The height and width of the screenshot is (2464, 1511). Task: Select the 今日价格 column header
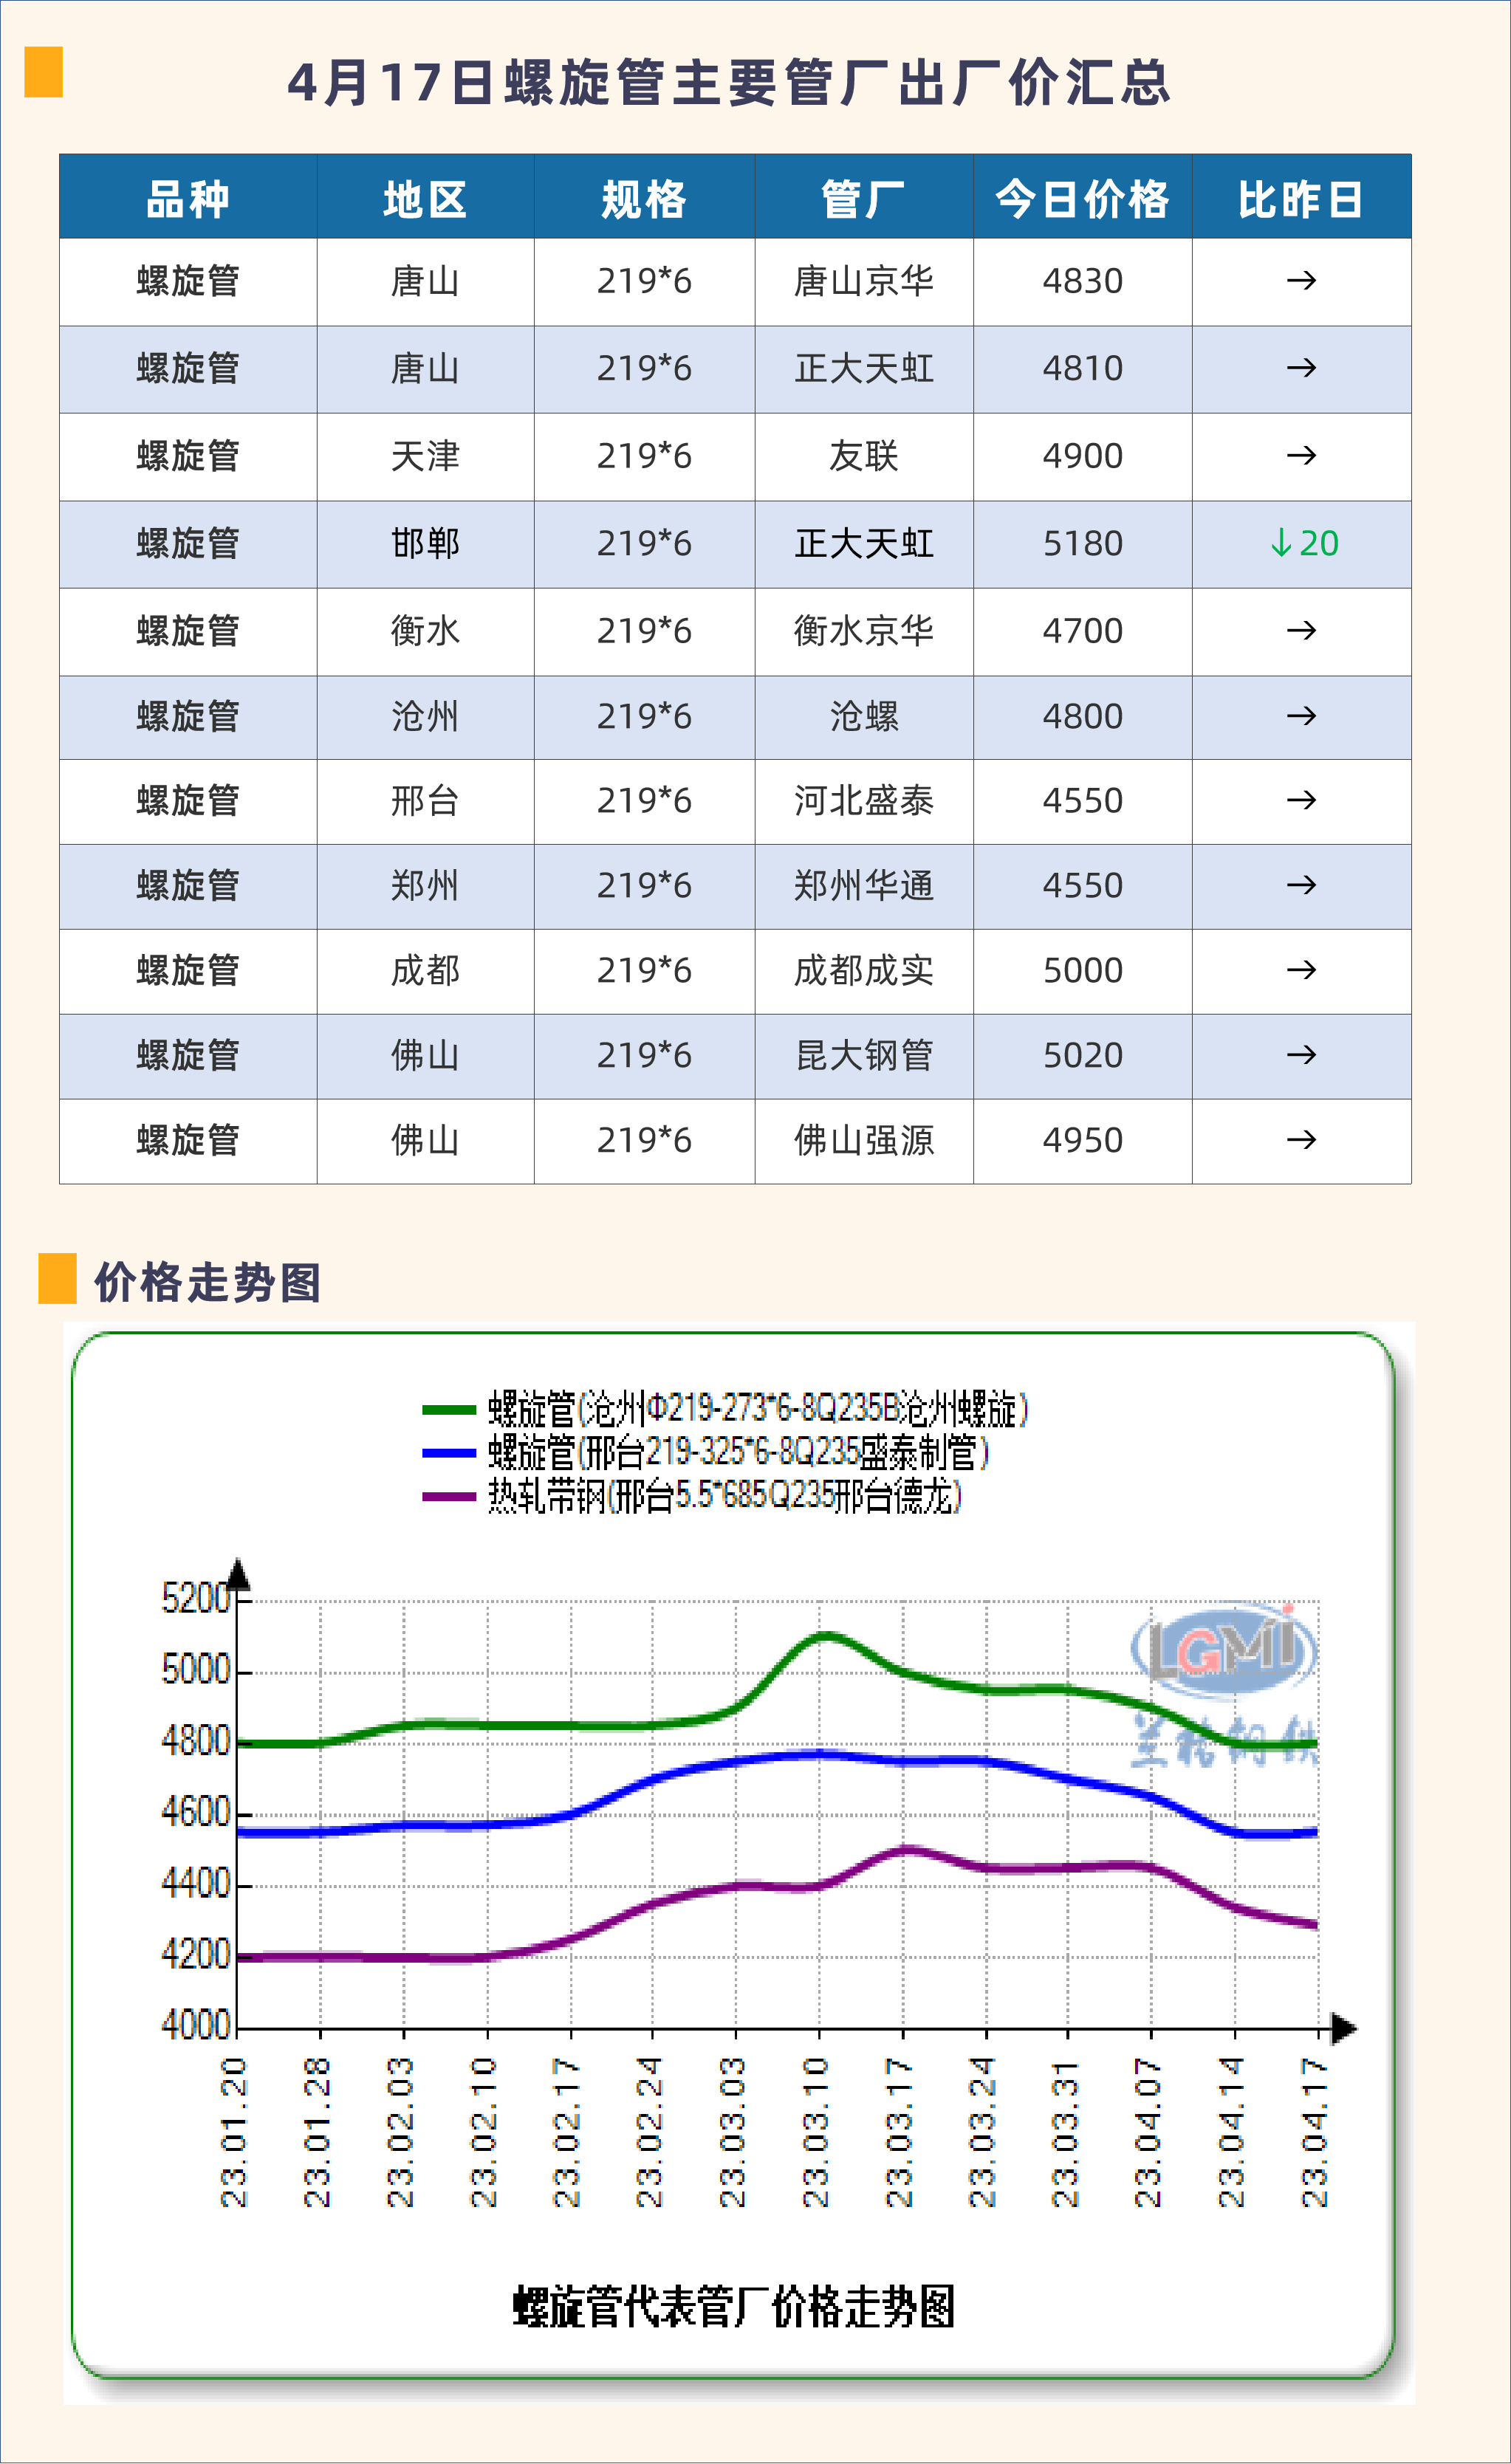(1082, 198)
